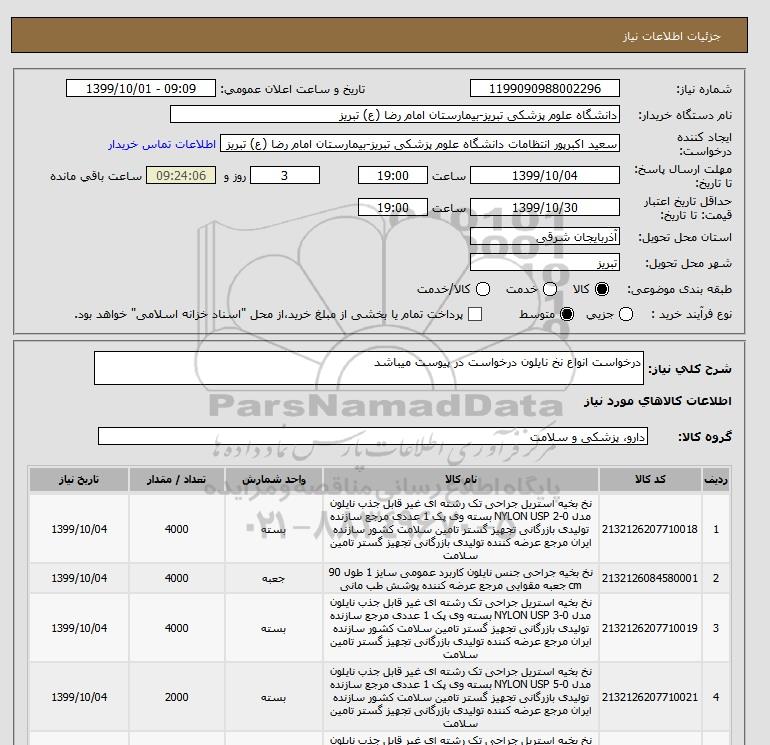Click the request creator field سعید اکبرپور
This screenshot has height=745, width=770.
point(420,143)
